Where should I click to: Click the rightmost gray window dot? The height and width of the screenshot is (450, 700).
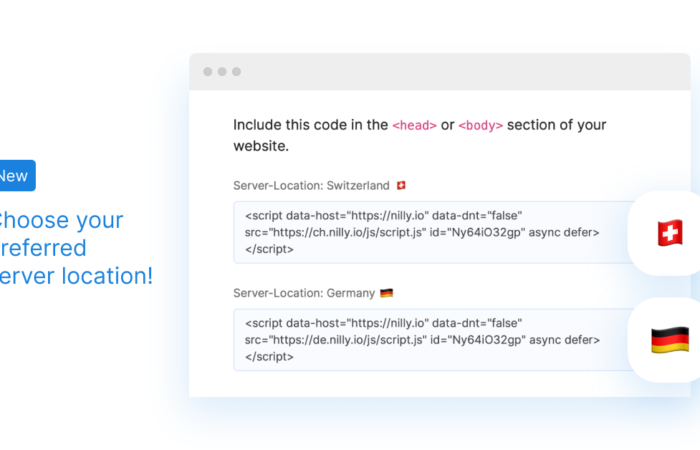click(x=237, y=72)
